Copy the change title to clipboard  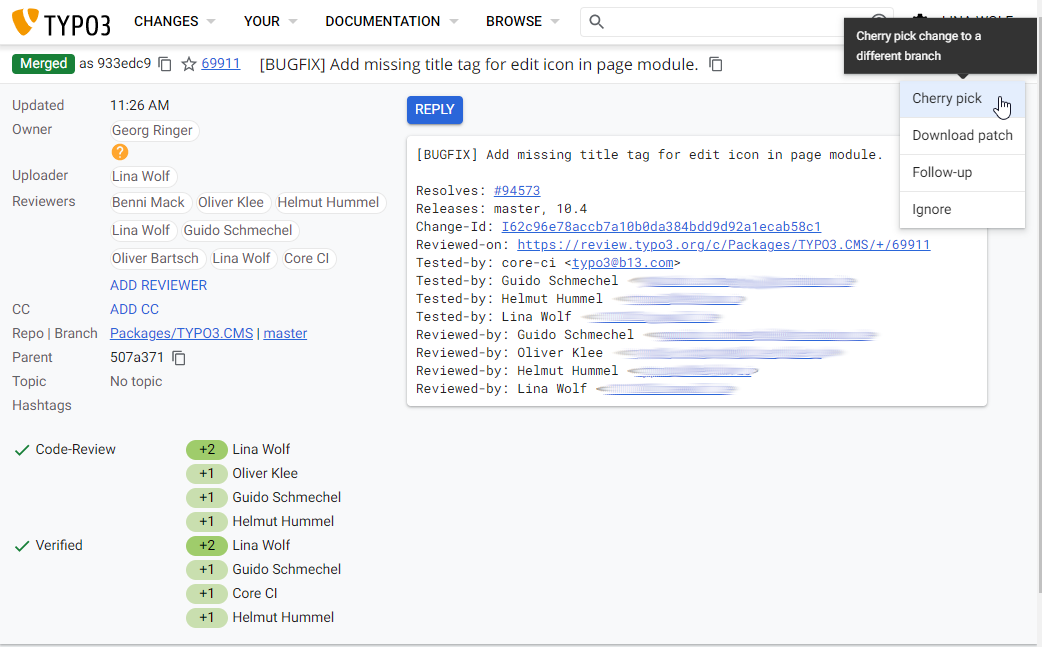[716, 64]
